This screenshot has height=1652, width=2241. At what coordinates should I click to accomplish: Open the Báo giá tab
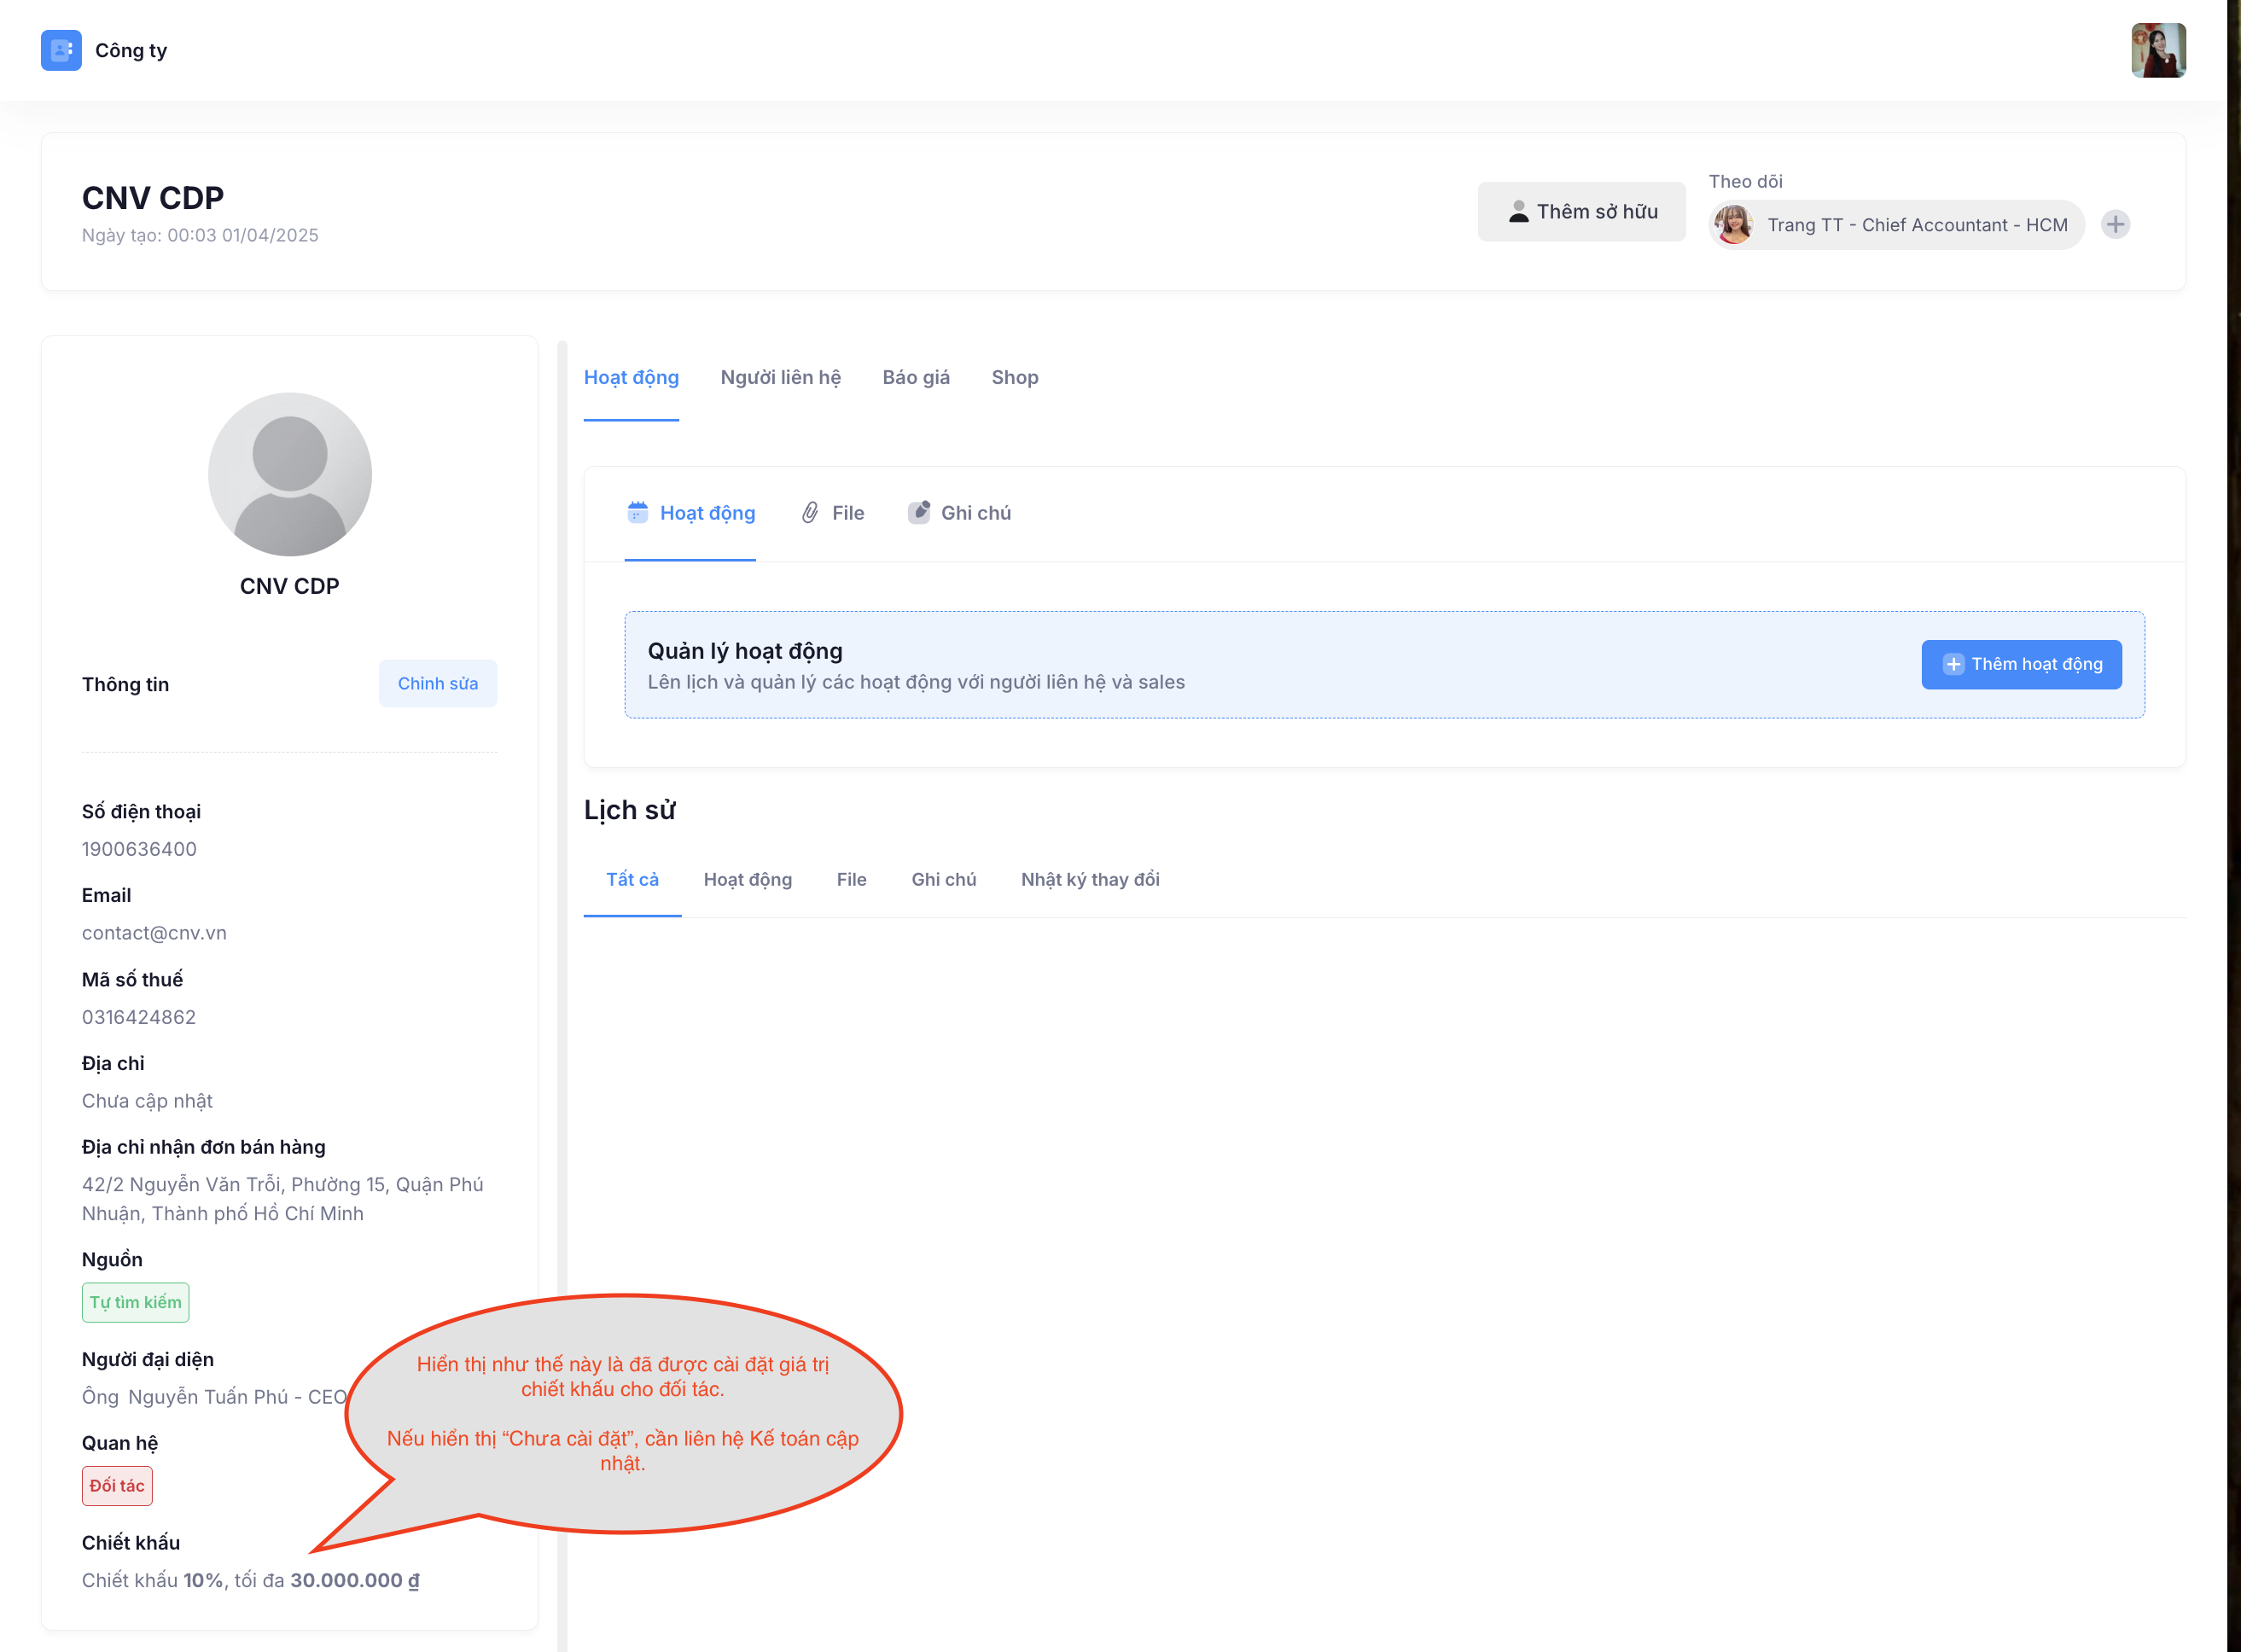pos(915,377)
